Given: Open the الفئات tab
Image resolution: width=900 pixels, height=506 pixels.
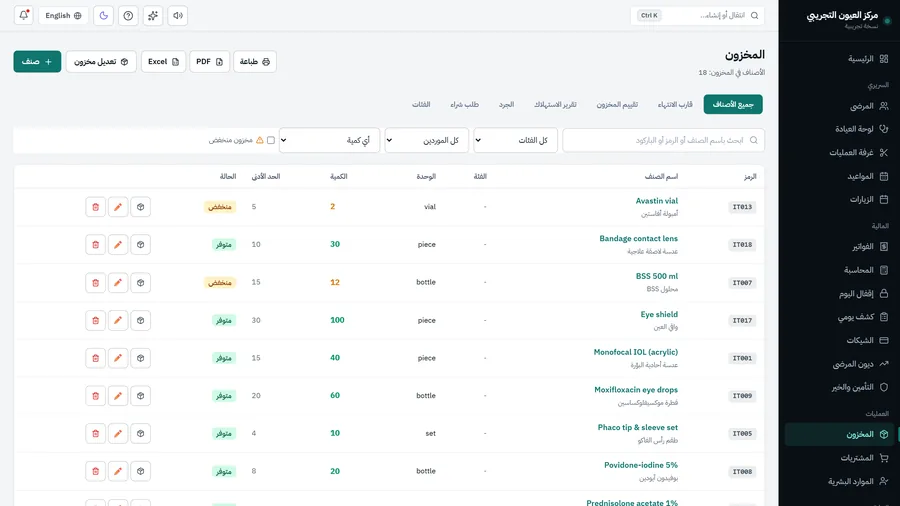Looking at the screenshot, I should click(421, 104).
